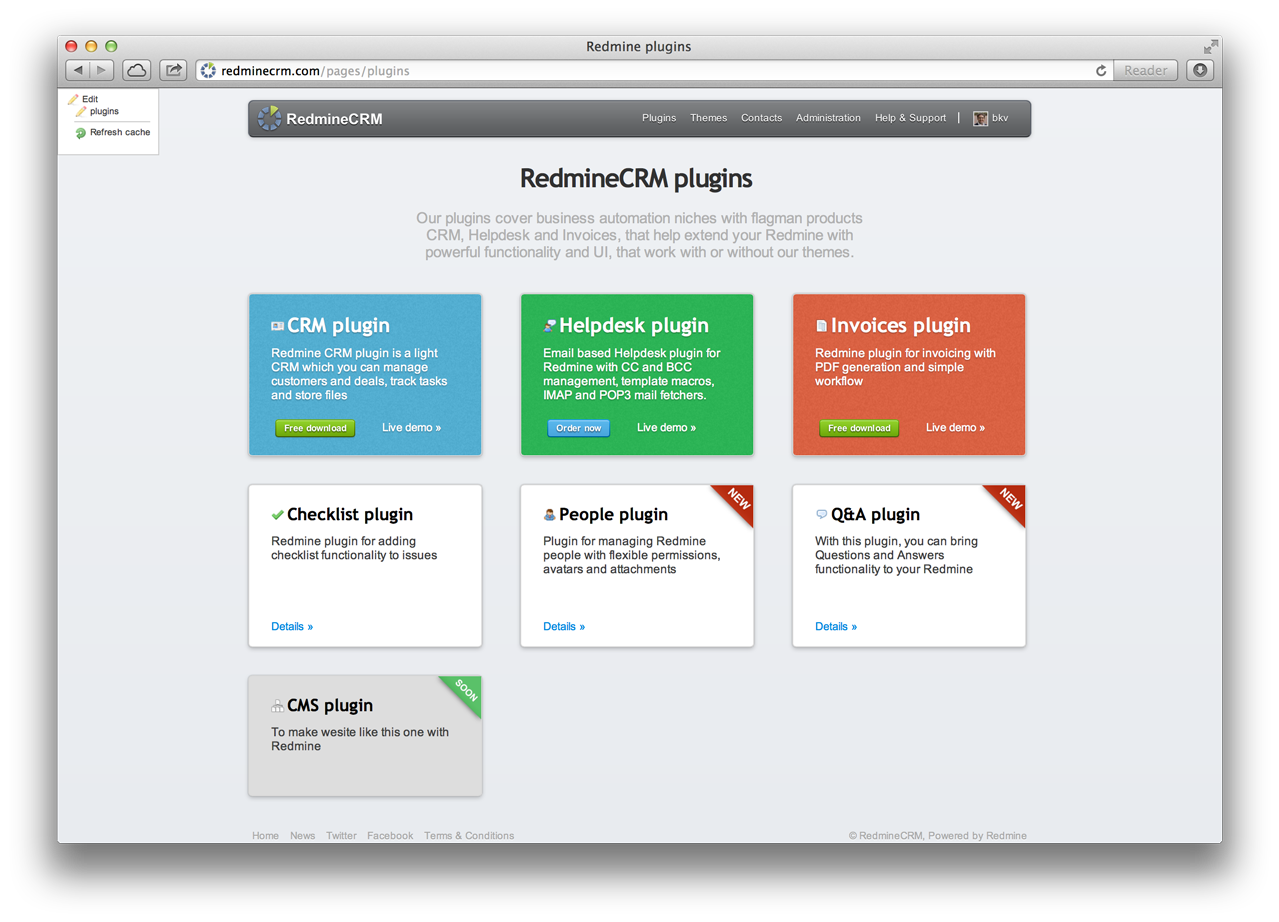Click the News footer link
The width and height of the screenshot is (1279, 922).
click(302, 836)
